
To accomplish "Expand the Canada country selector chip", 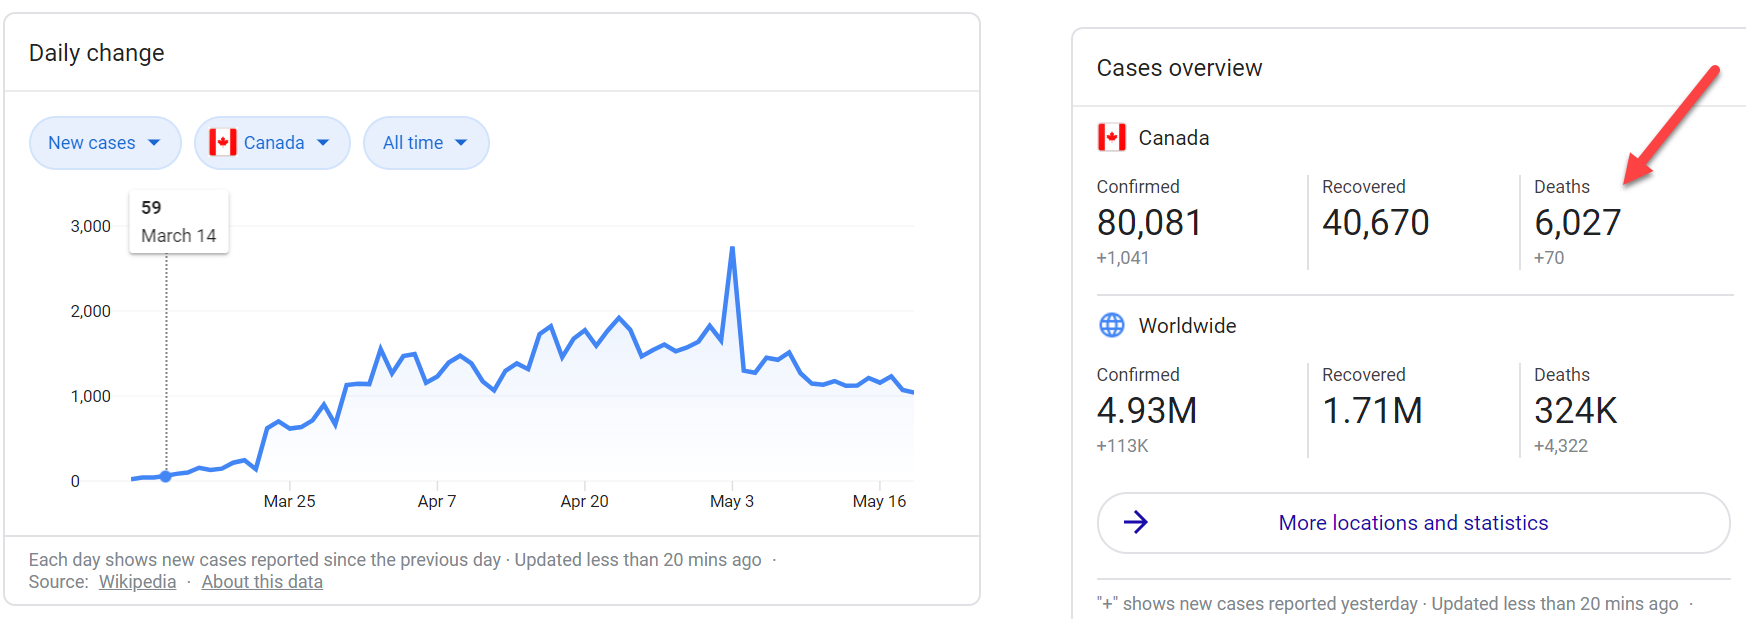I will point(271,143).
